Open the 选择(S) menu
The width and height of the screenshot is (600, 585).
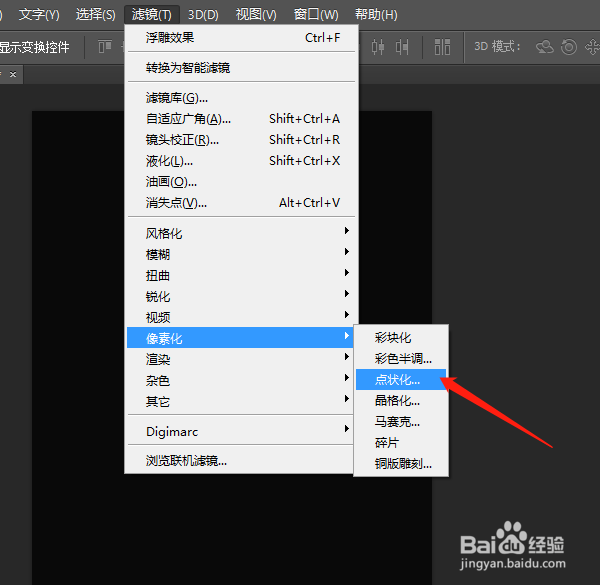coord(96,15)
